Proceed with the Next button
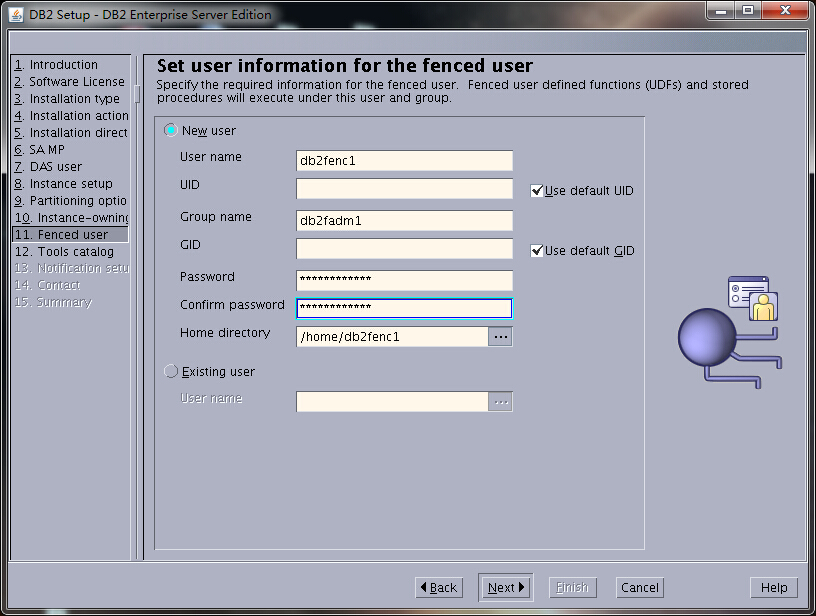Image resolution: width=816 pixels, height=616 pixels. [505, 587]
